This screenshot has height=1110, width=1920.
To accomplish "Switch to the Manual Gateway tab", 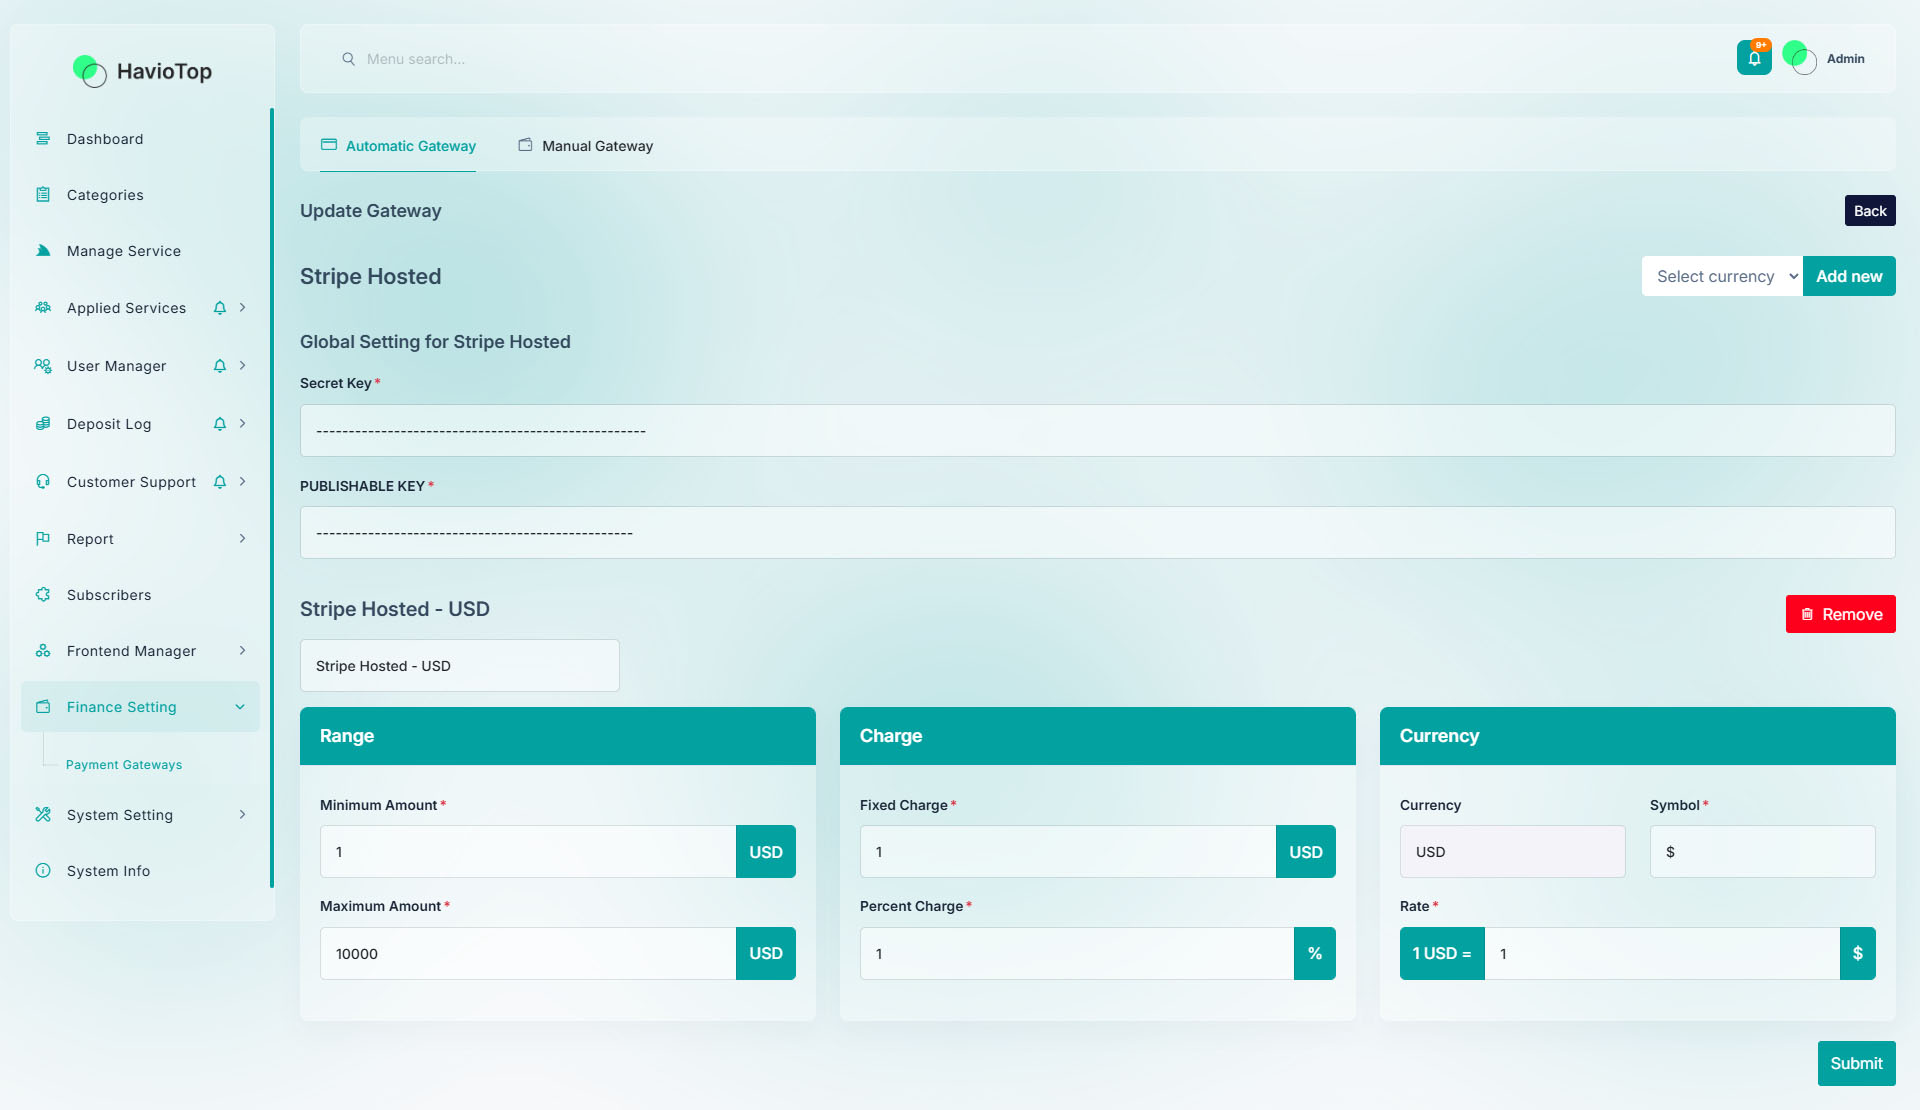I will 585,146.
